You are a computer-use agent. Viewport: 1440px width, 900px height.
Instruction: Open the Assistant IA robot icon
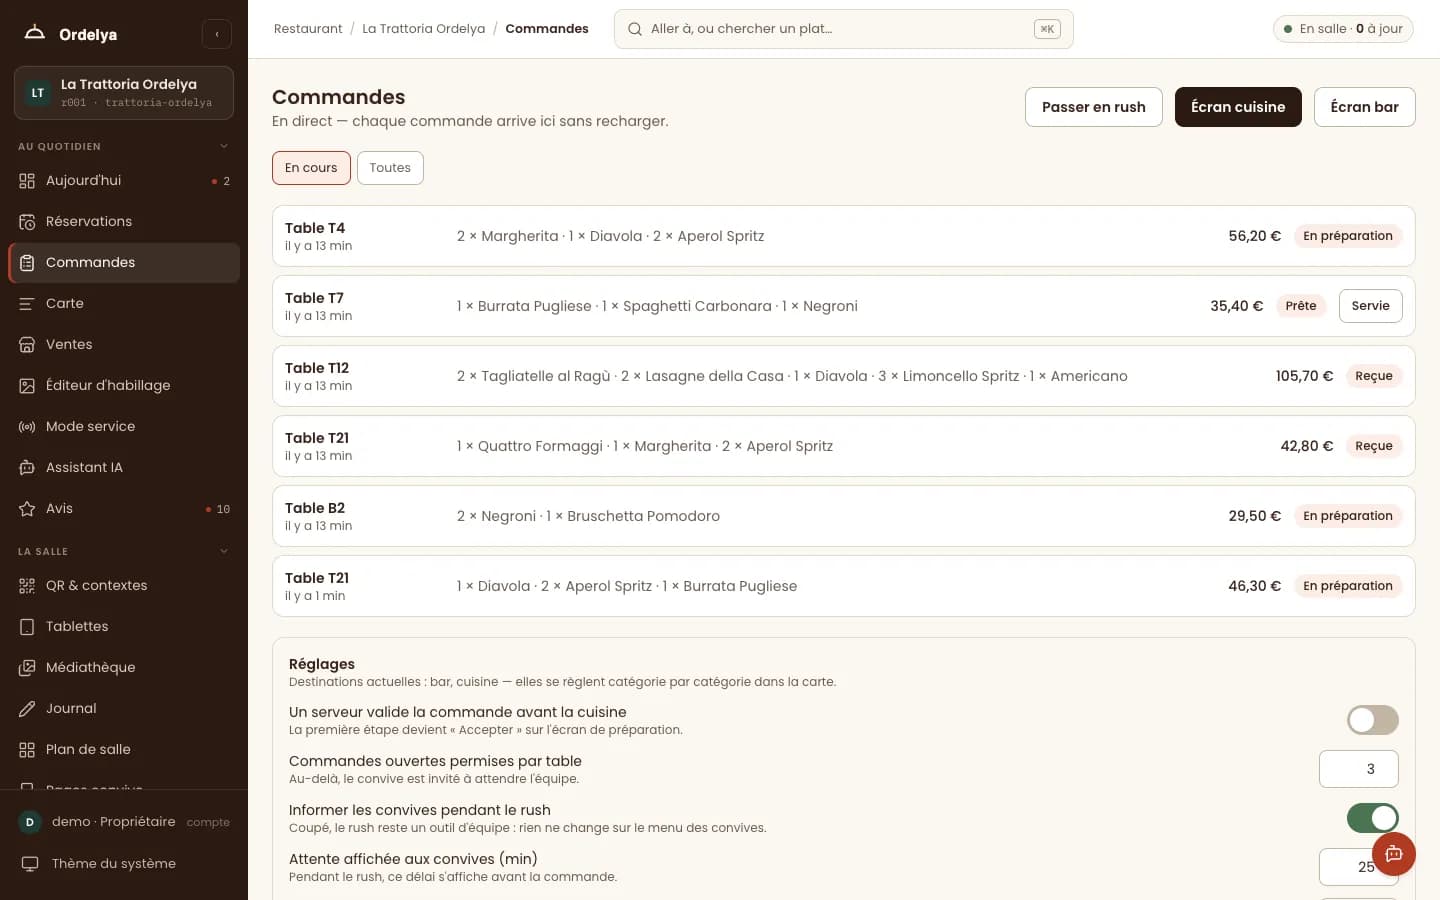[x=27, y=468]
